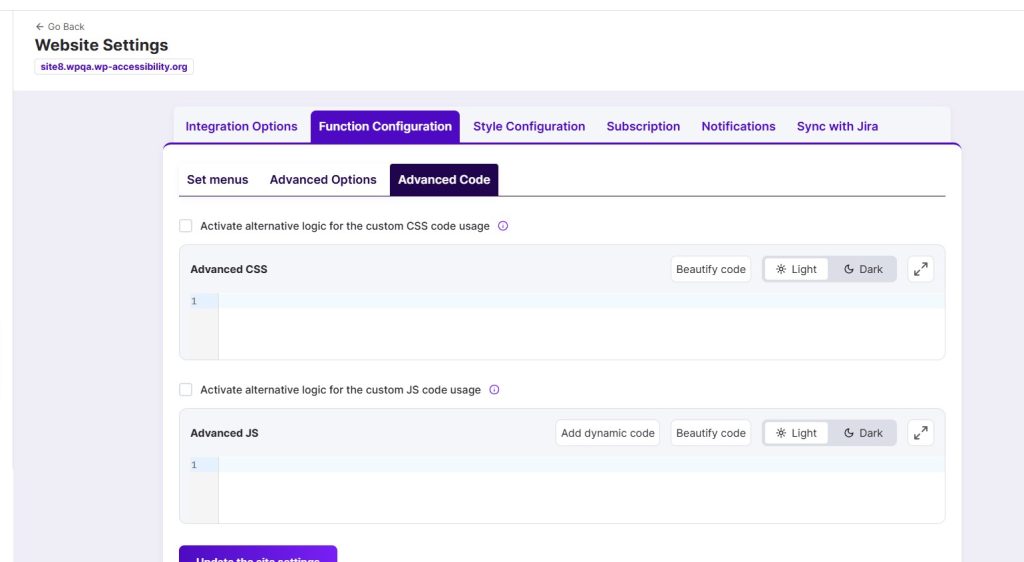Expand Advanced CSS editor to fullscreen
The image size is (1024, 562).
920,269
